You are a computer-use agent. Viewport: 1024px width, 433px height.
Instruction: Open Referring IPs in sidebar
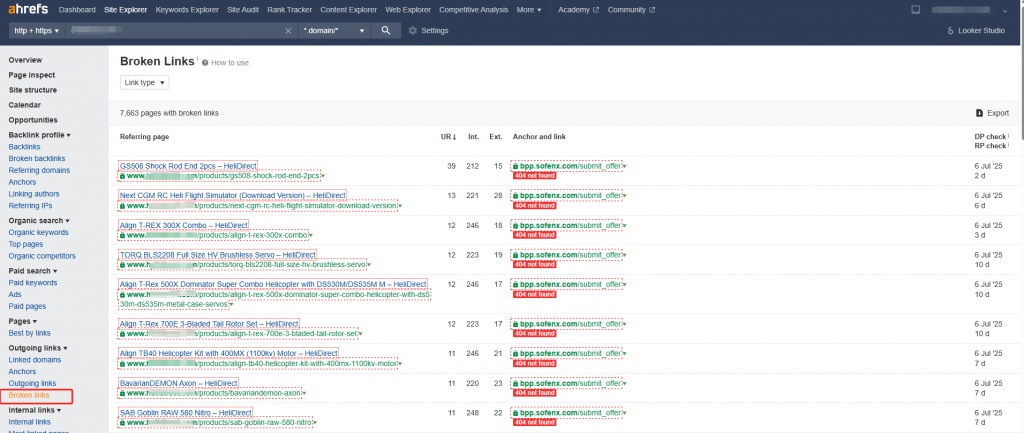coord(30,206)
